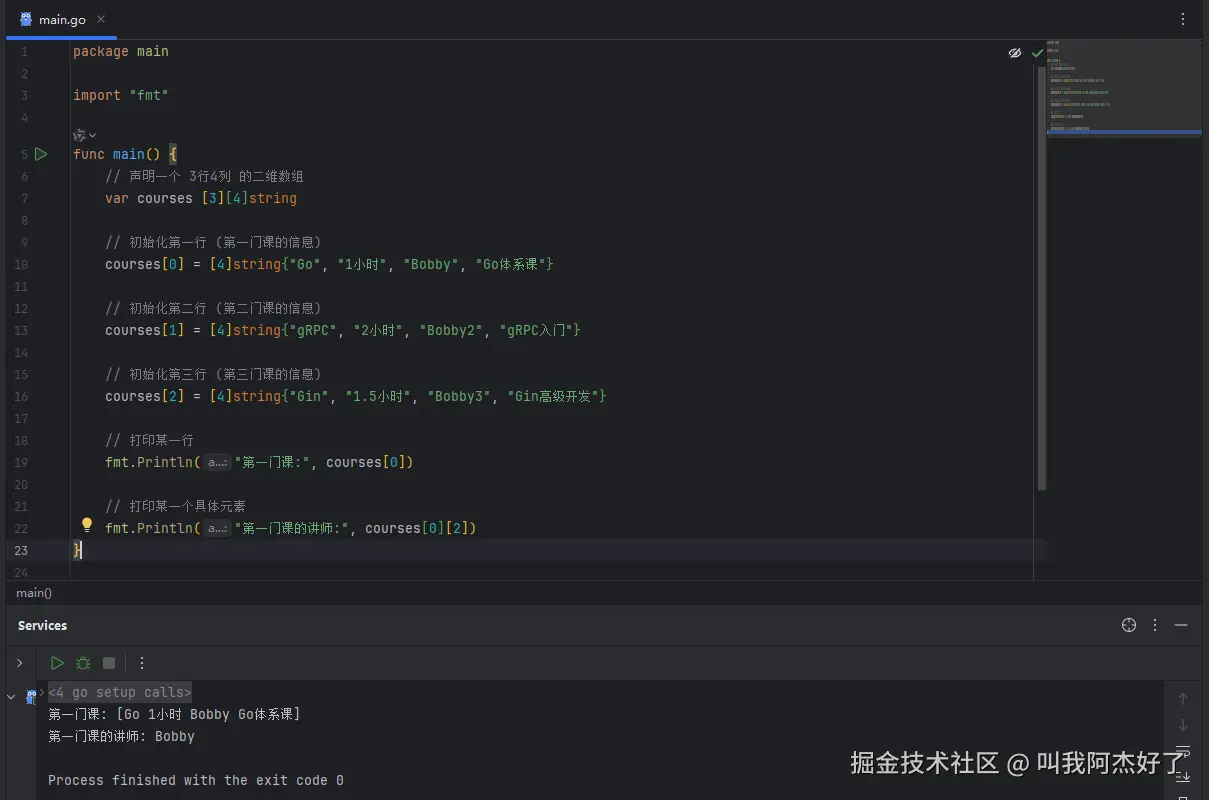Image resolution: width=1209 pixels, height=800 pixels.
Task: Click the editor vertical scrollbar thumb
Action: pos(1041,277)
